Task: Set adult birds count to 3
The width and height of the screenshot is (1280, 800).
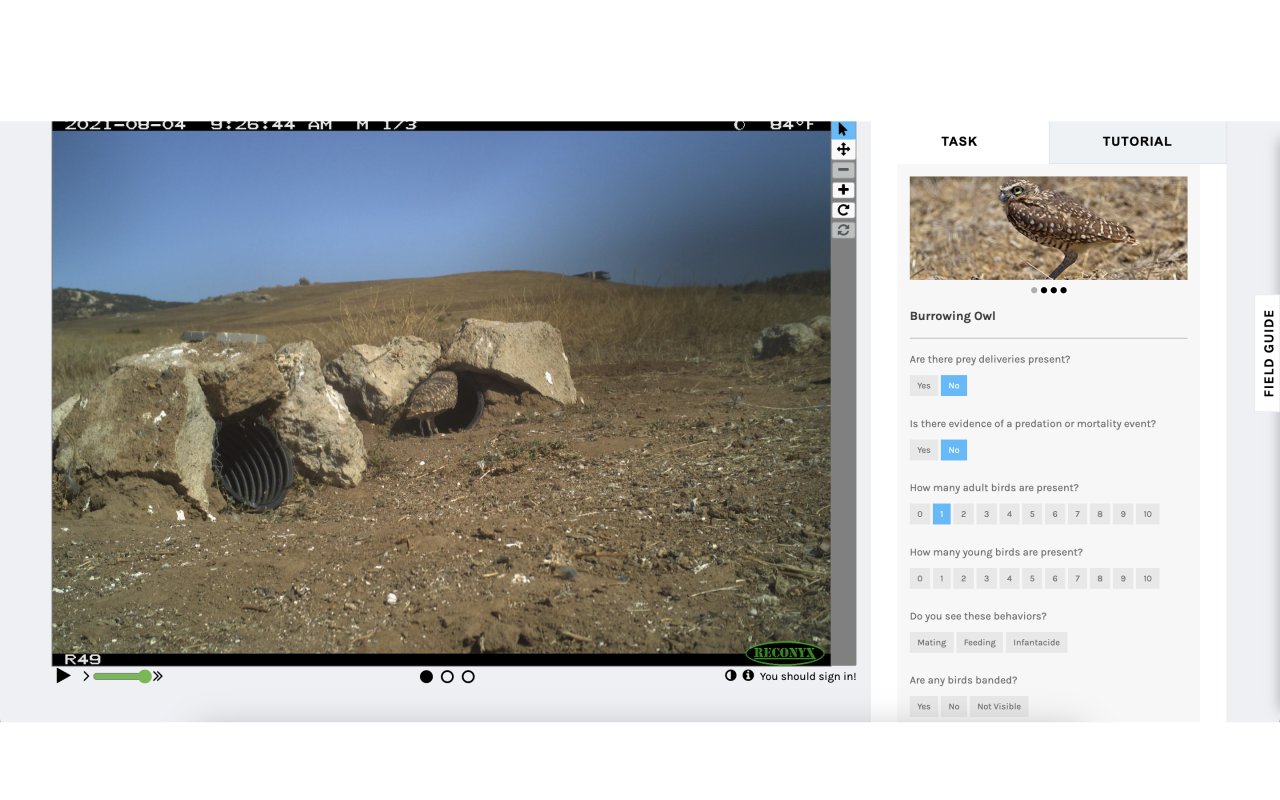Action: 986,514
